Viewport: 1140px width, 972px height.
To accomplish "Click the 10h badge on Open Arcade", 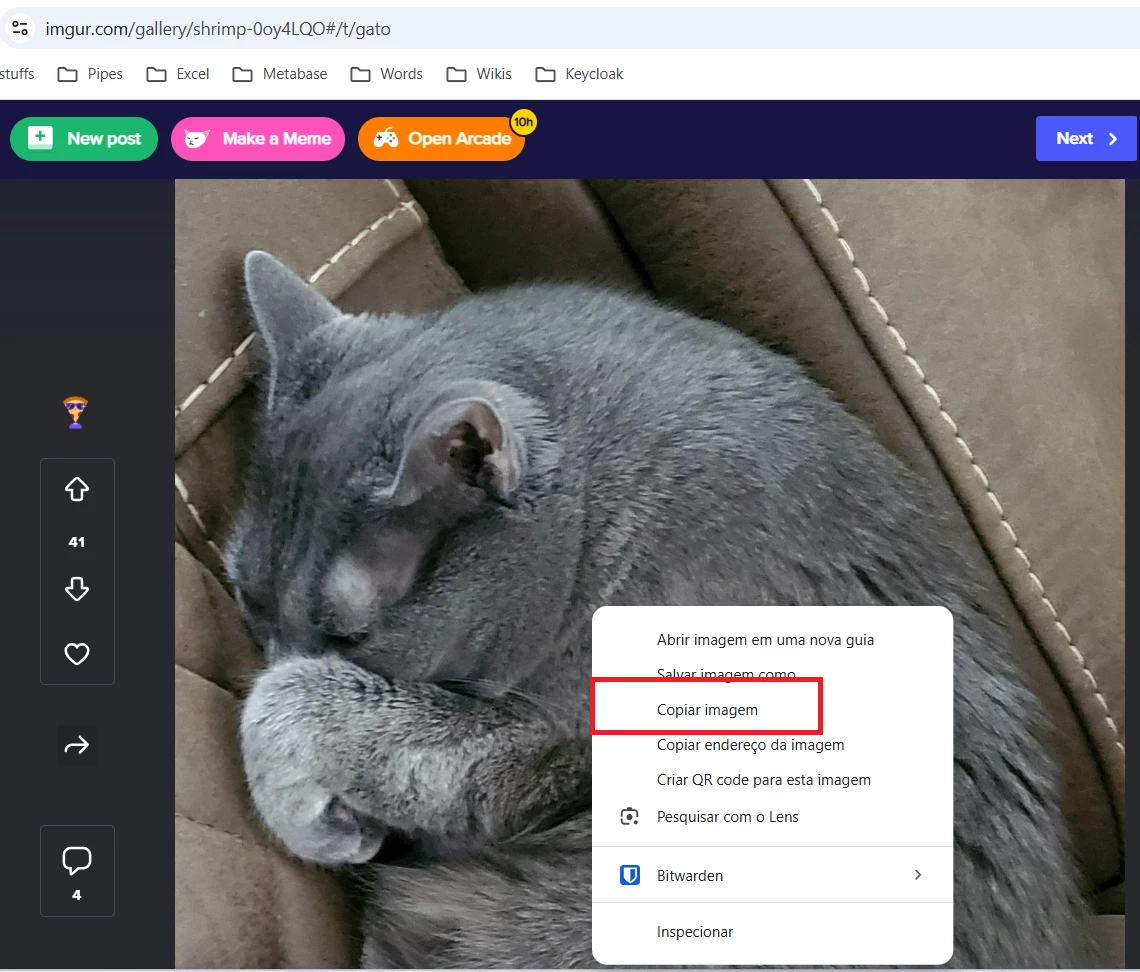I will pos(523,122).
